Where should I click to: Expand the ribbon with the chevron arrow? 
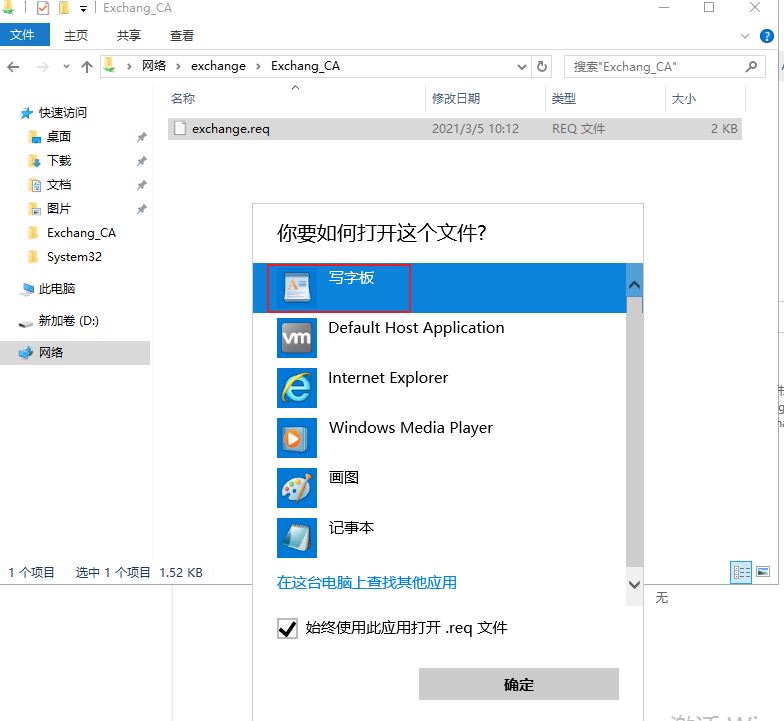coord(744,35)
